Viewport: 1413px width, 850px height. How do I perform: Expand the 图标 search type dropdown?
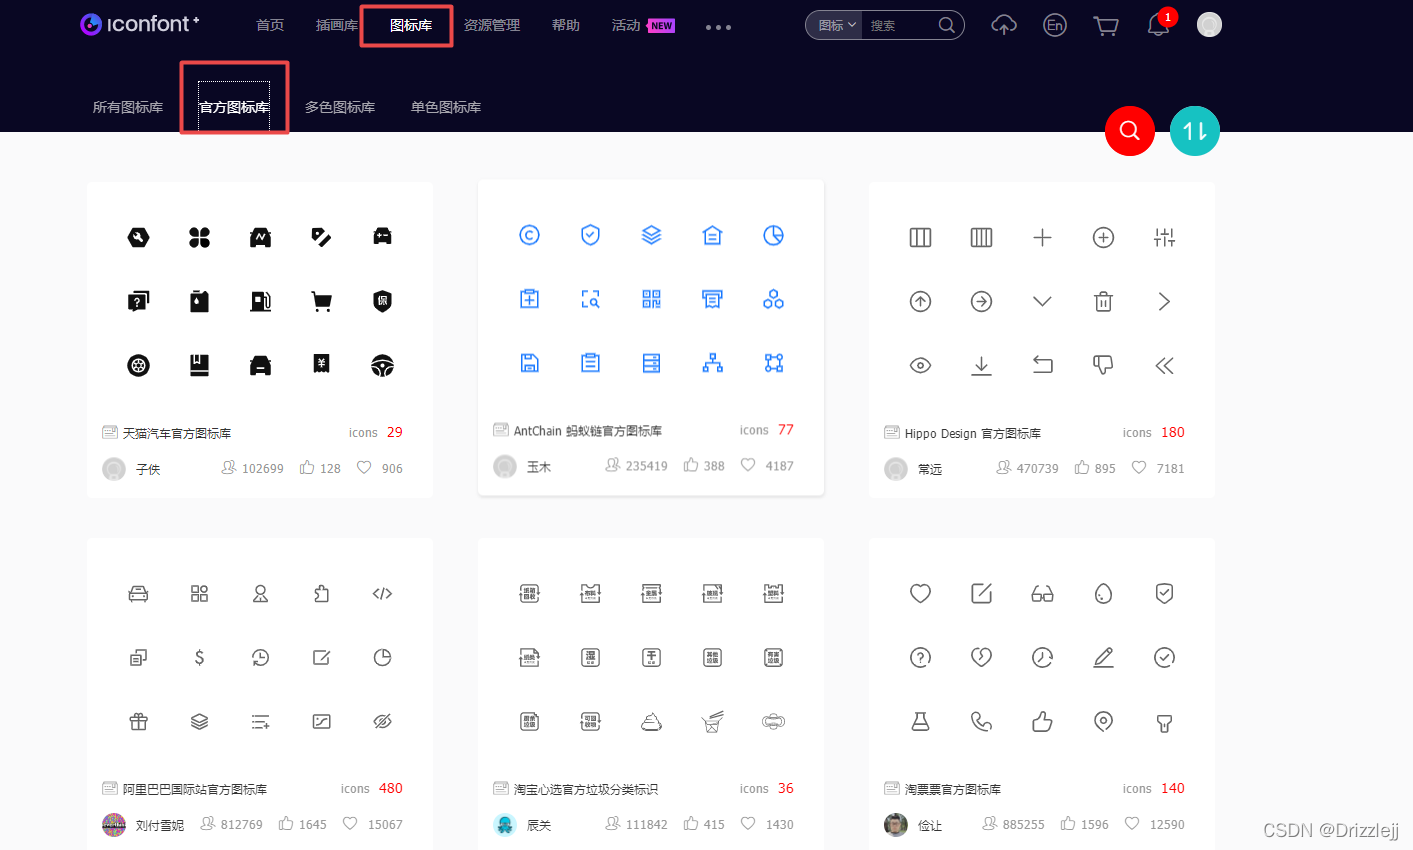point(836,25)
